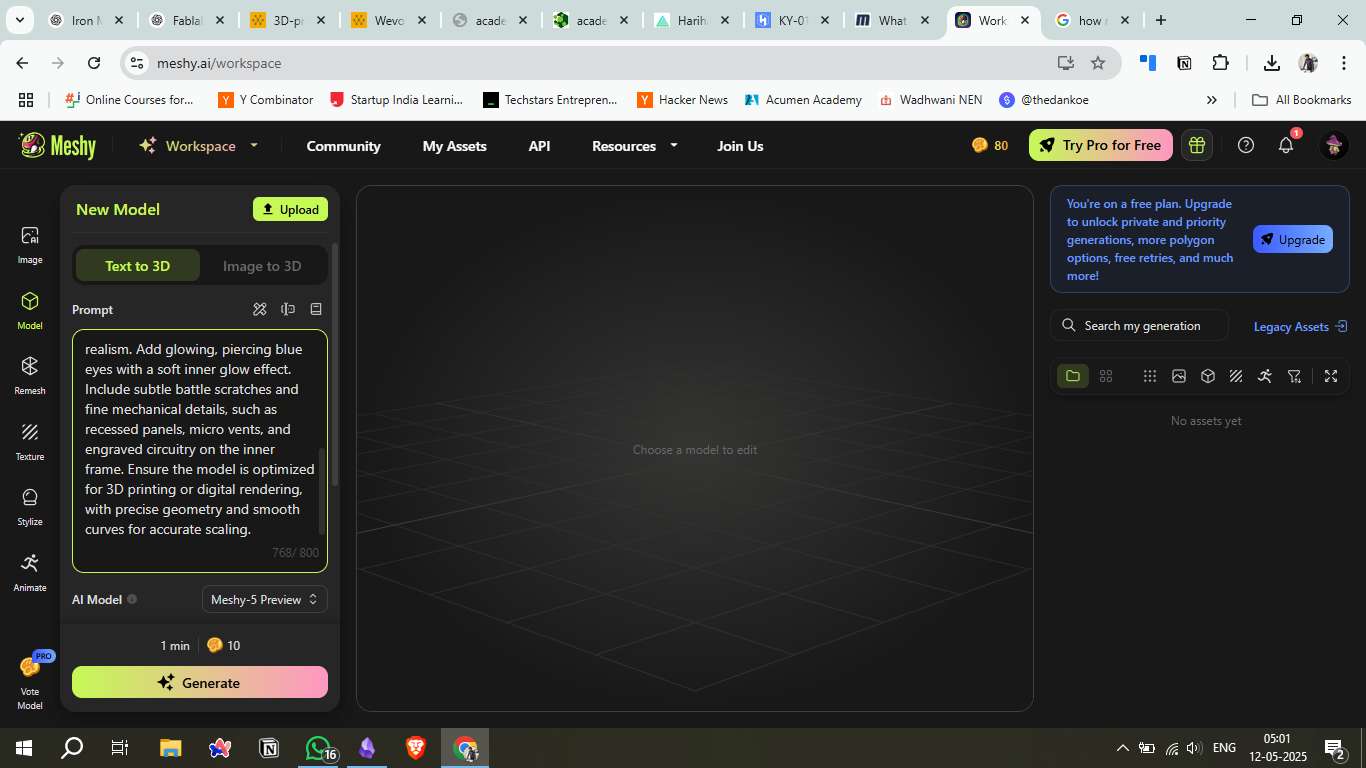The image size is (1366, 768).
Task: Click the Meshy logo
Action: (x=58, y=146)
